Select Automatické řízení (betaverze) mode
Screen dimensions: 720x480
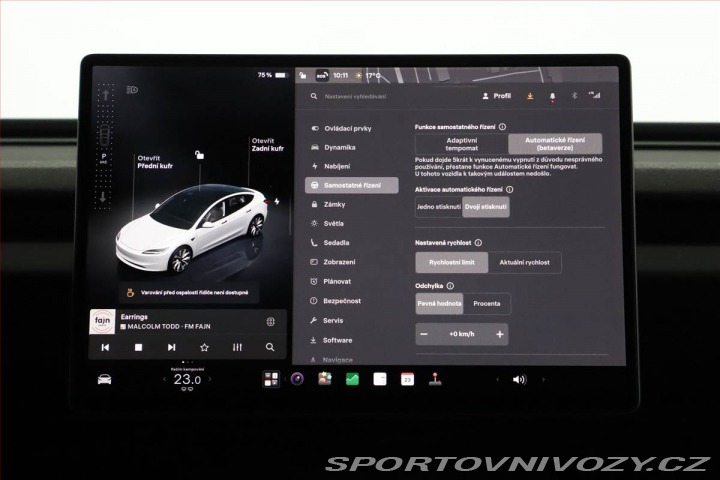[555, 144]
